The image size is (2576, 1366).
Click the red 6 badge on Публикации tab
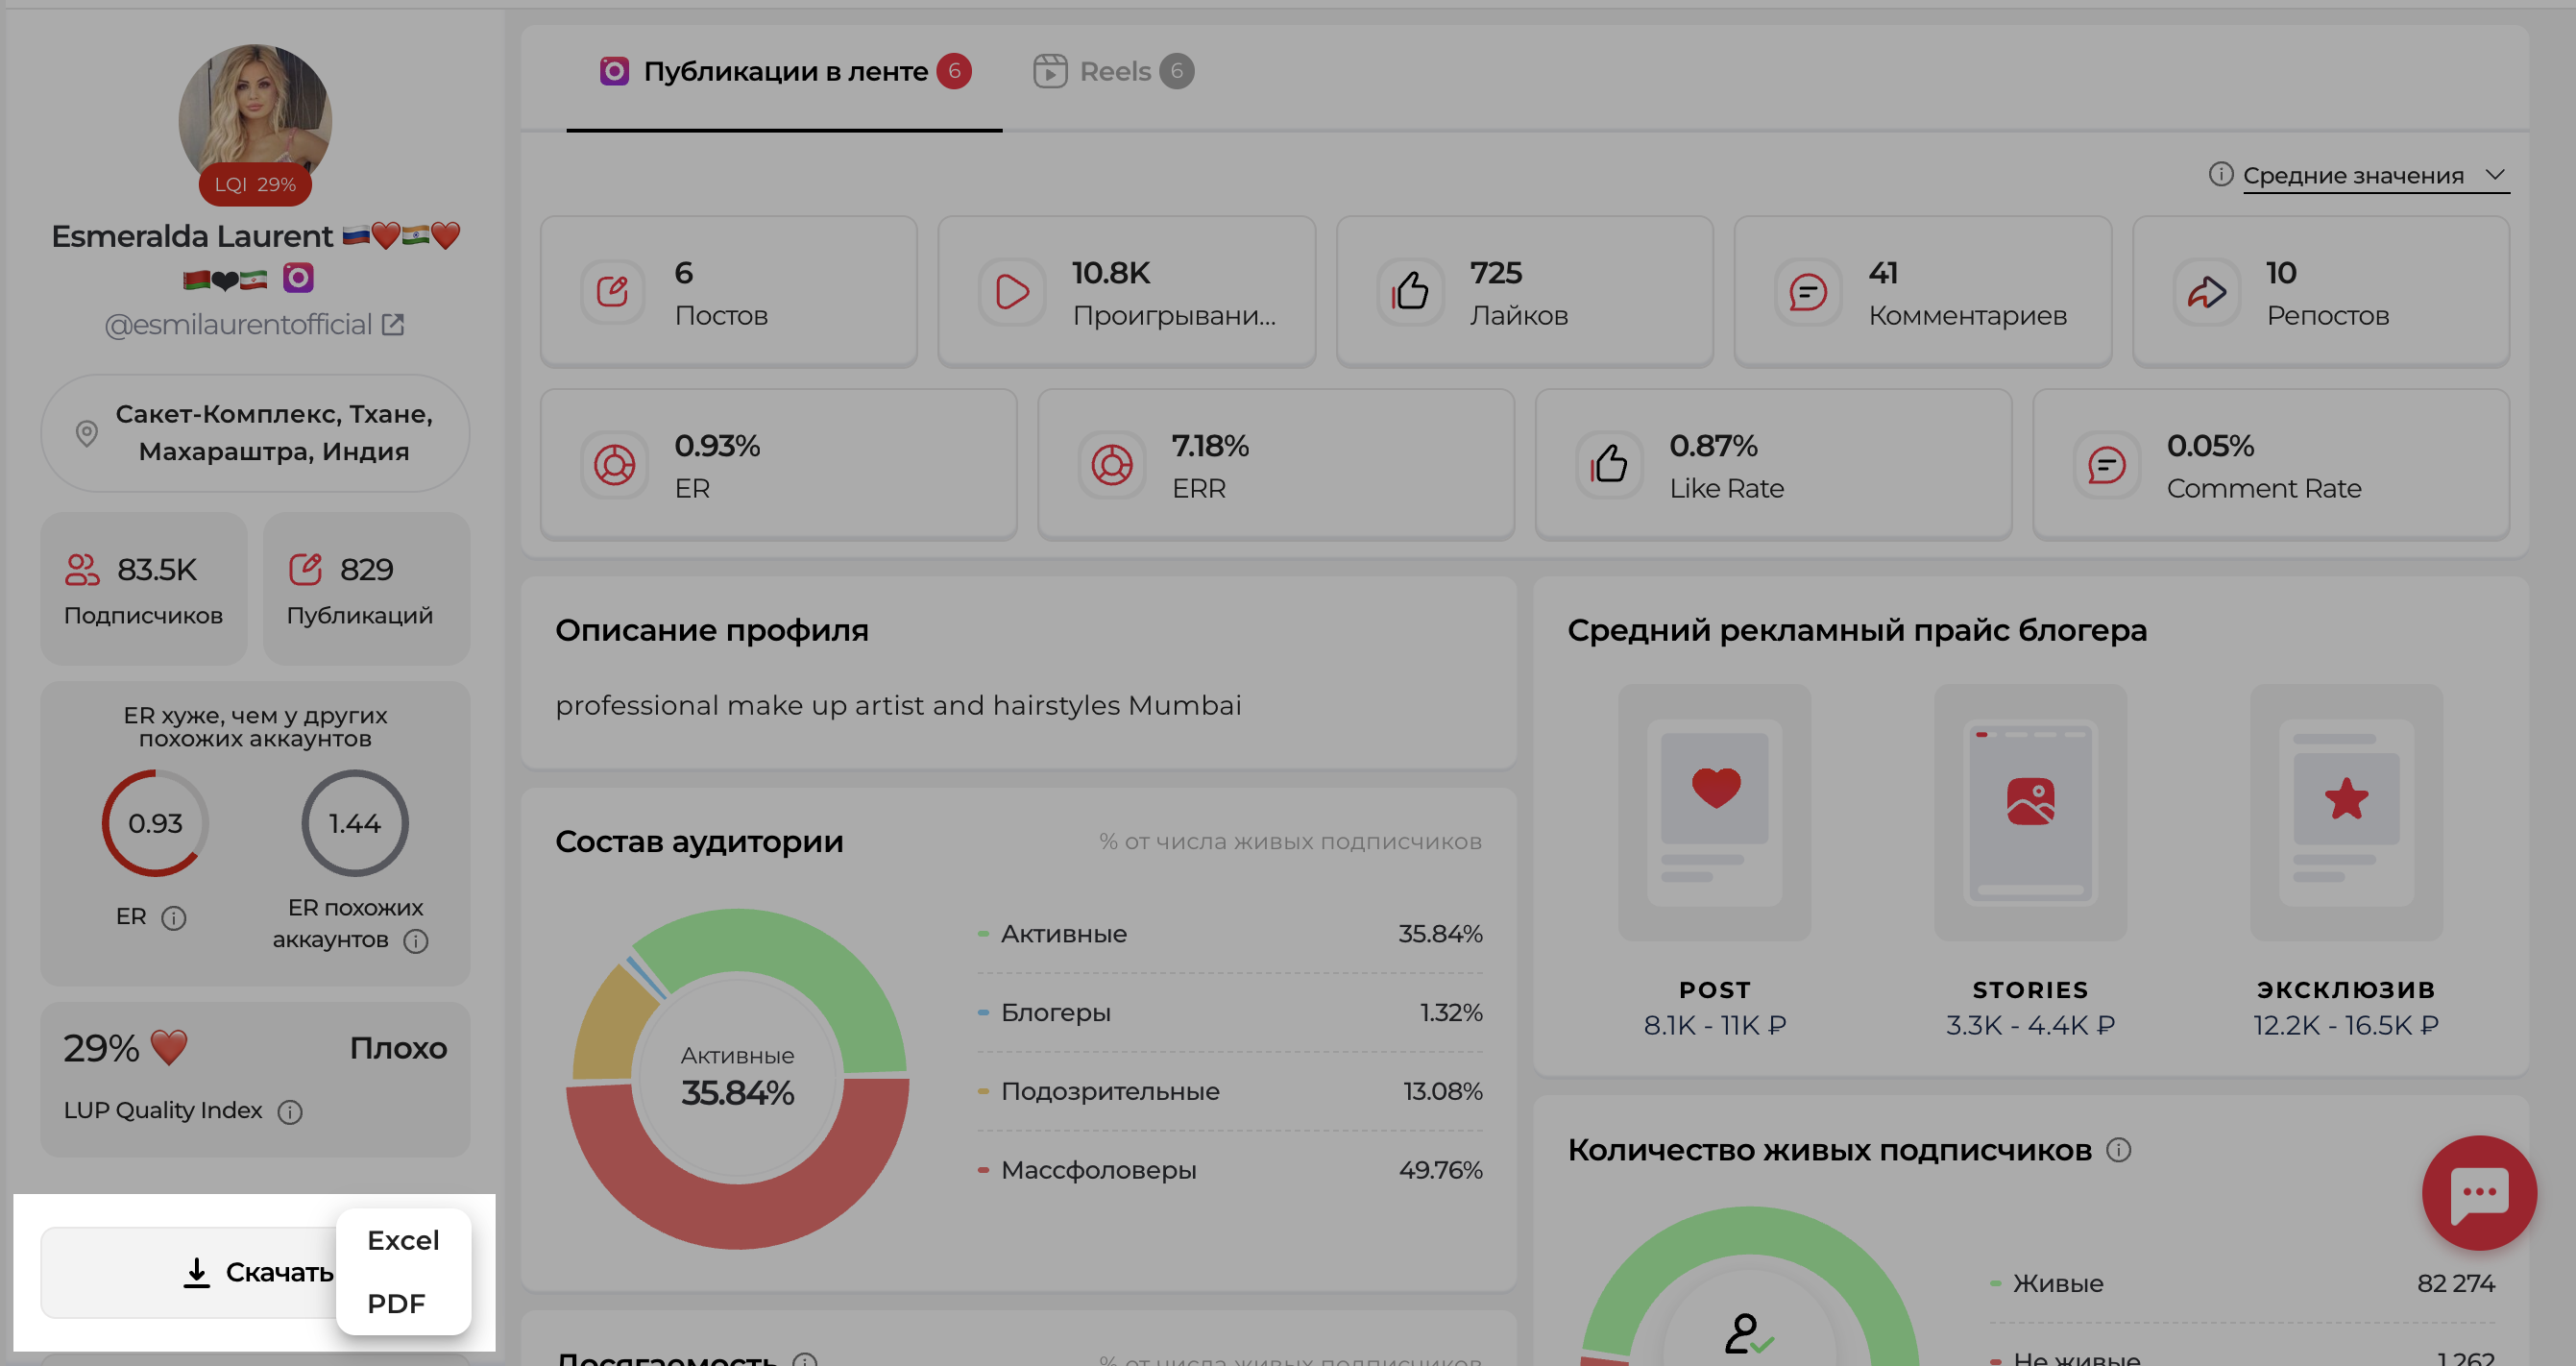[954, 71]
